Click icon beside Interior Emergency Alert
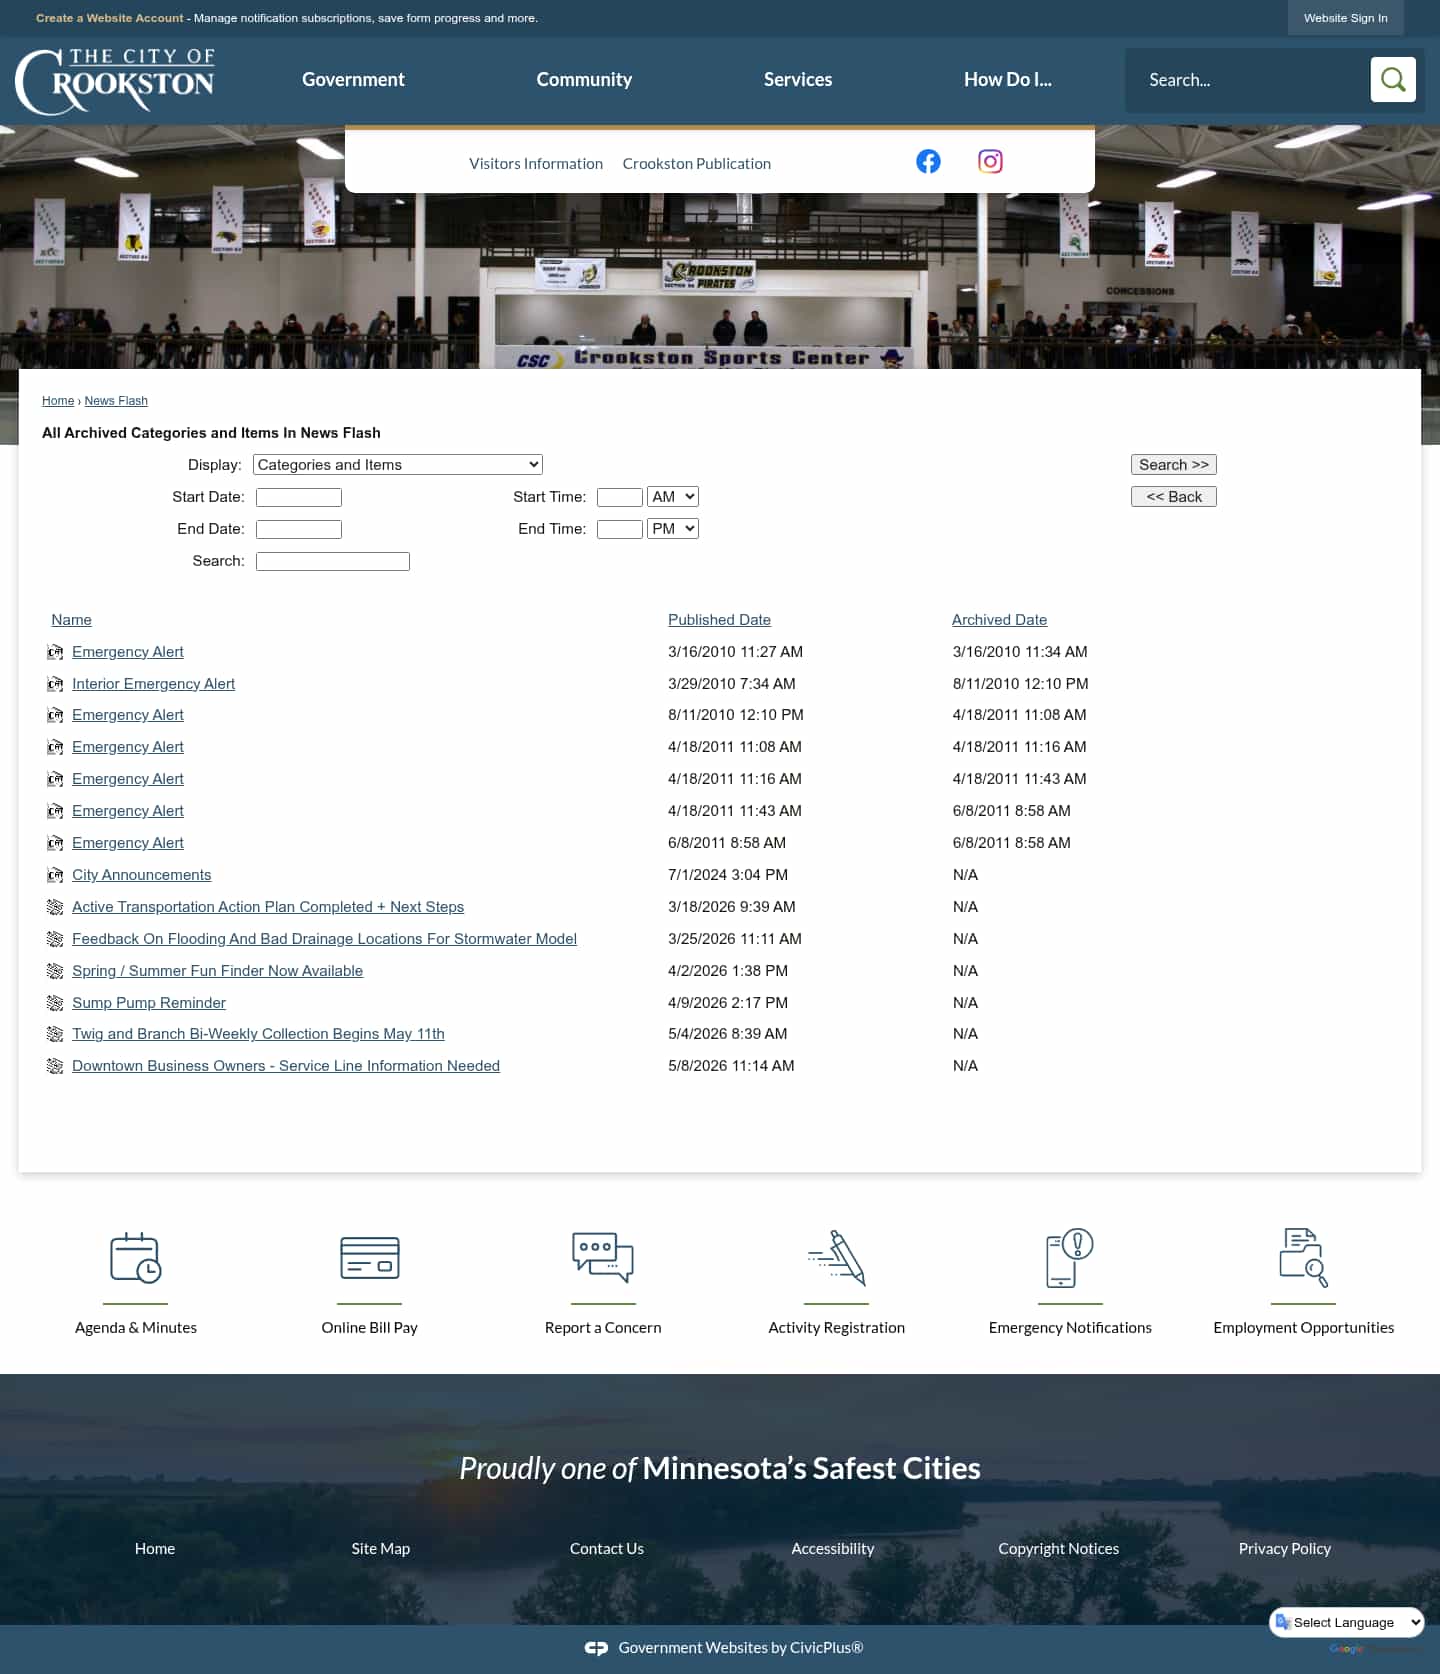Image resolution: width=1440 pixels, height=1674 pixels. [55, 684]
